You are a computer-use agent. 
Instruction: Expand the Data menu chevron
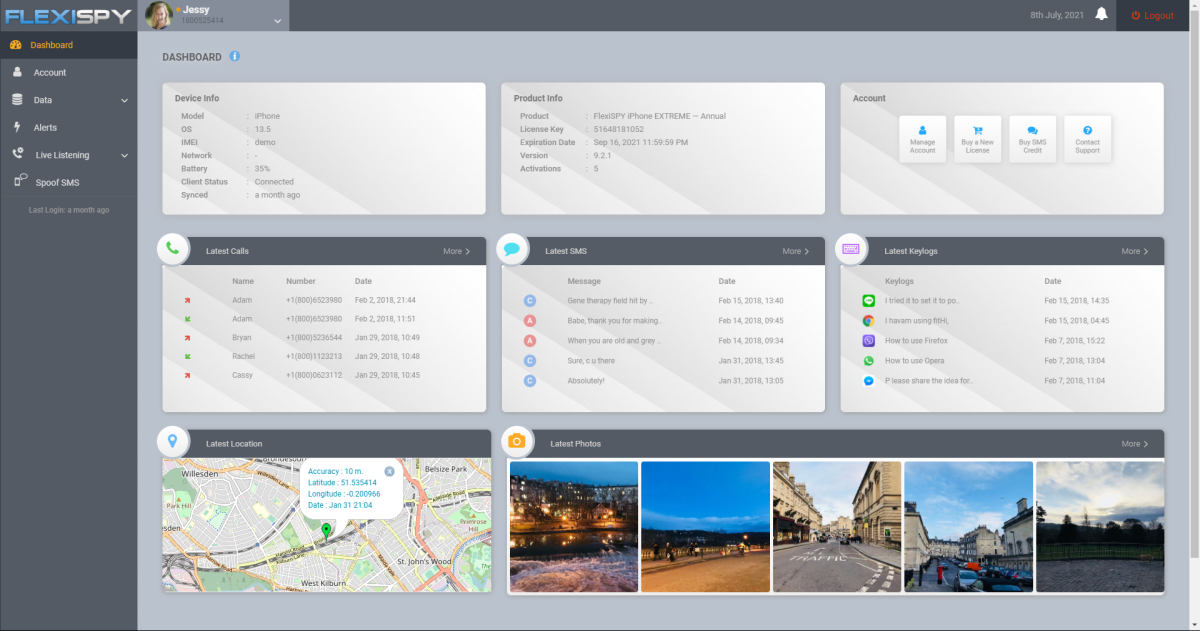[125, 101]
